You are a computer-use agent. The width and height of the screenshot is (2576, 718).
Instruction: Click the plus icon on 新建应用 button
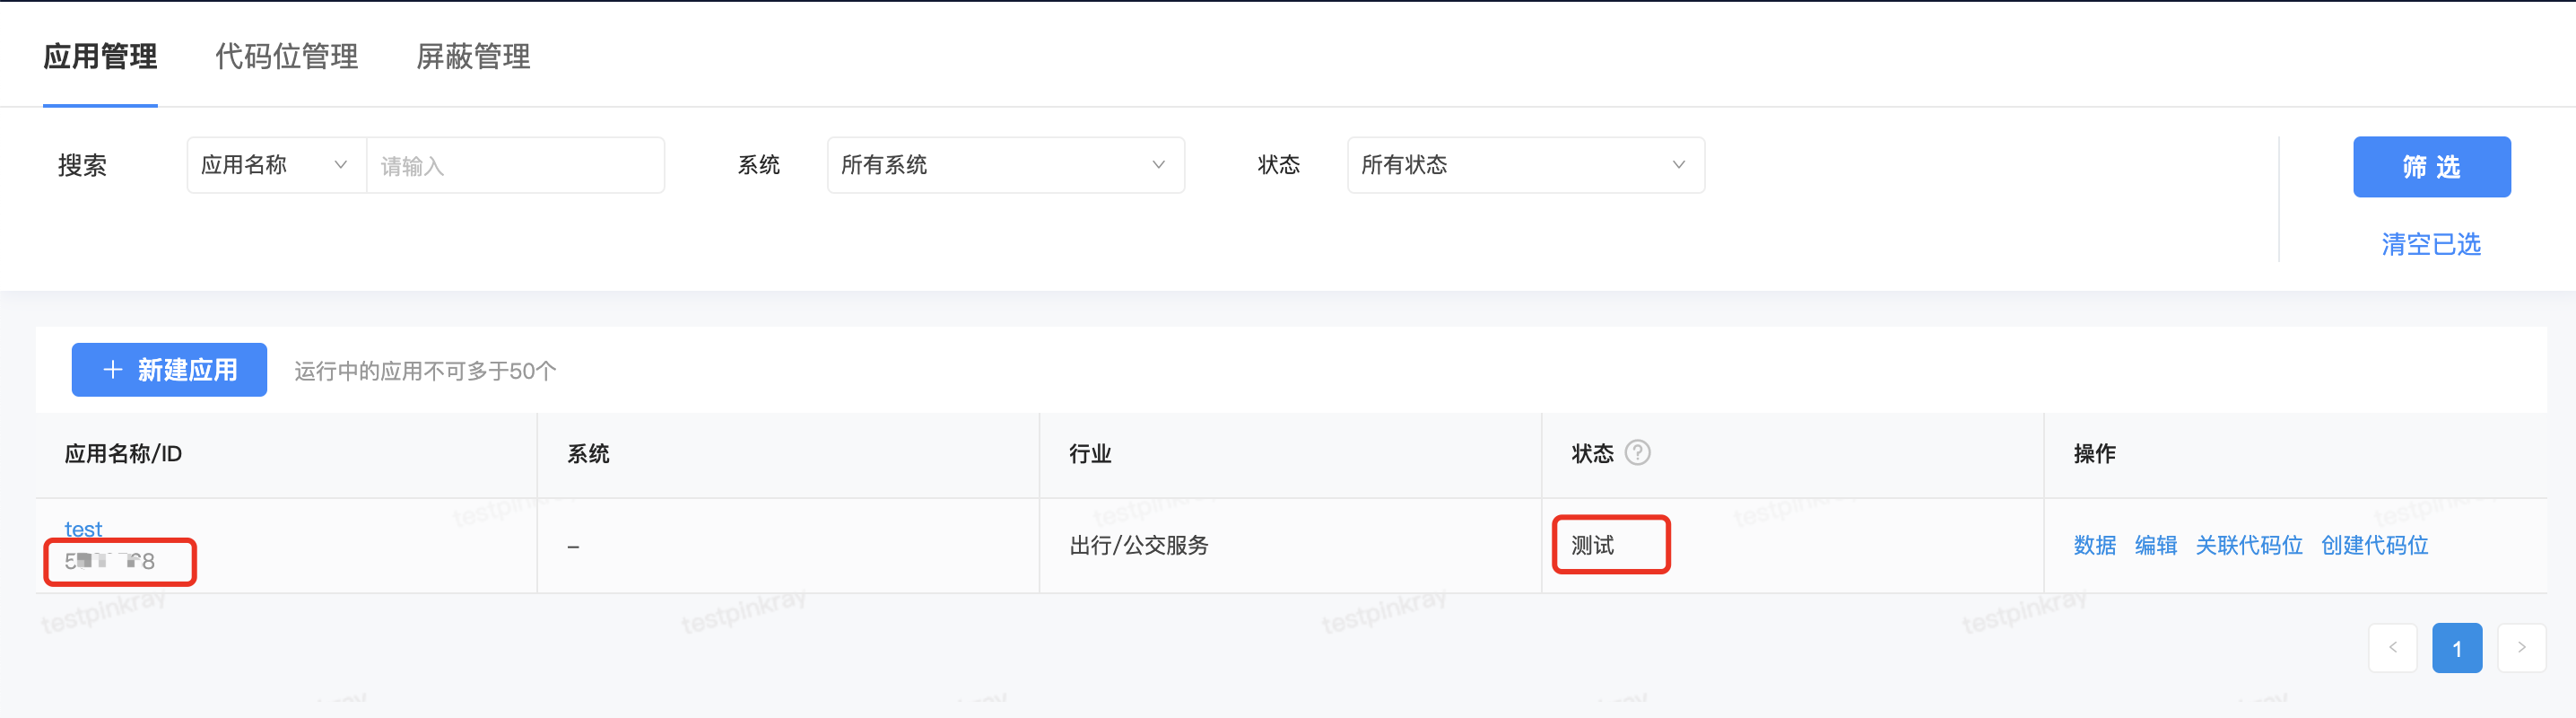(x=113, y=369)
